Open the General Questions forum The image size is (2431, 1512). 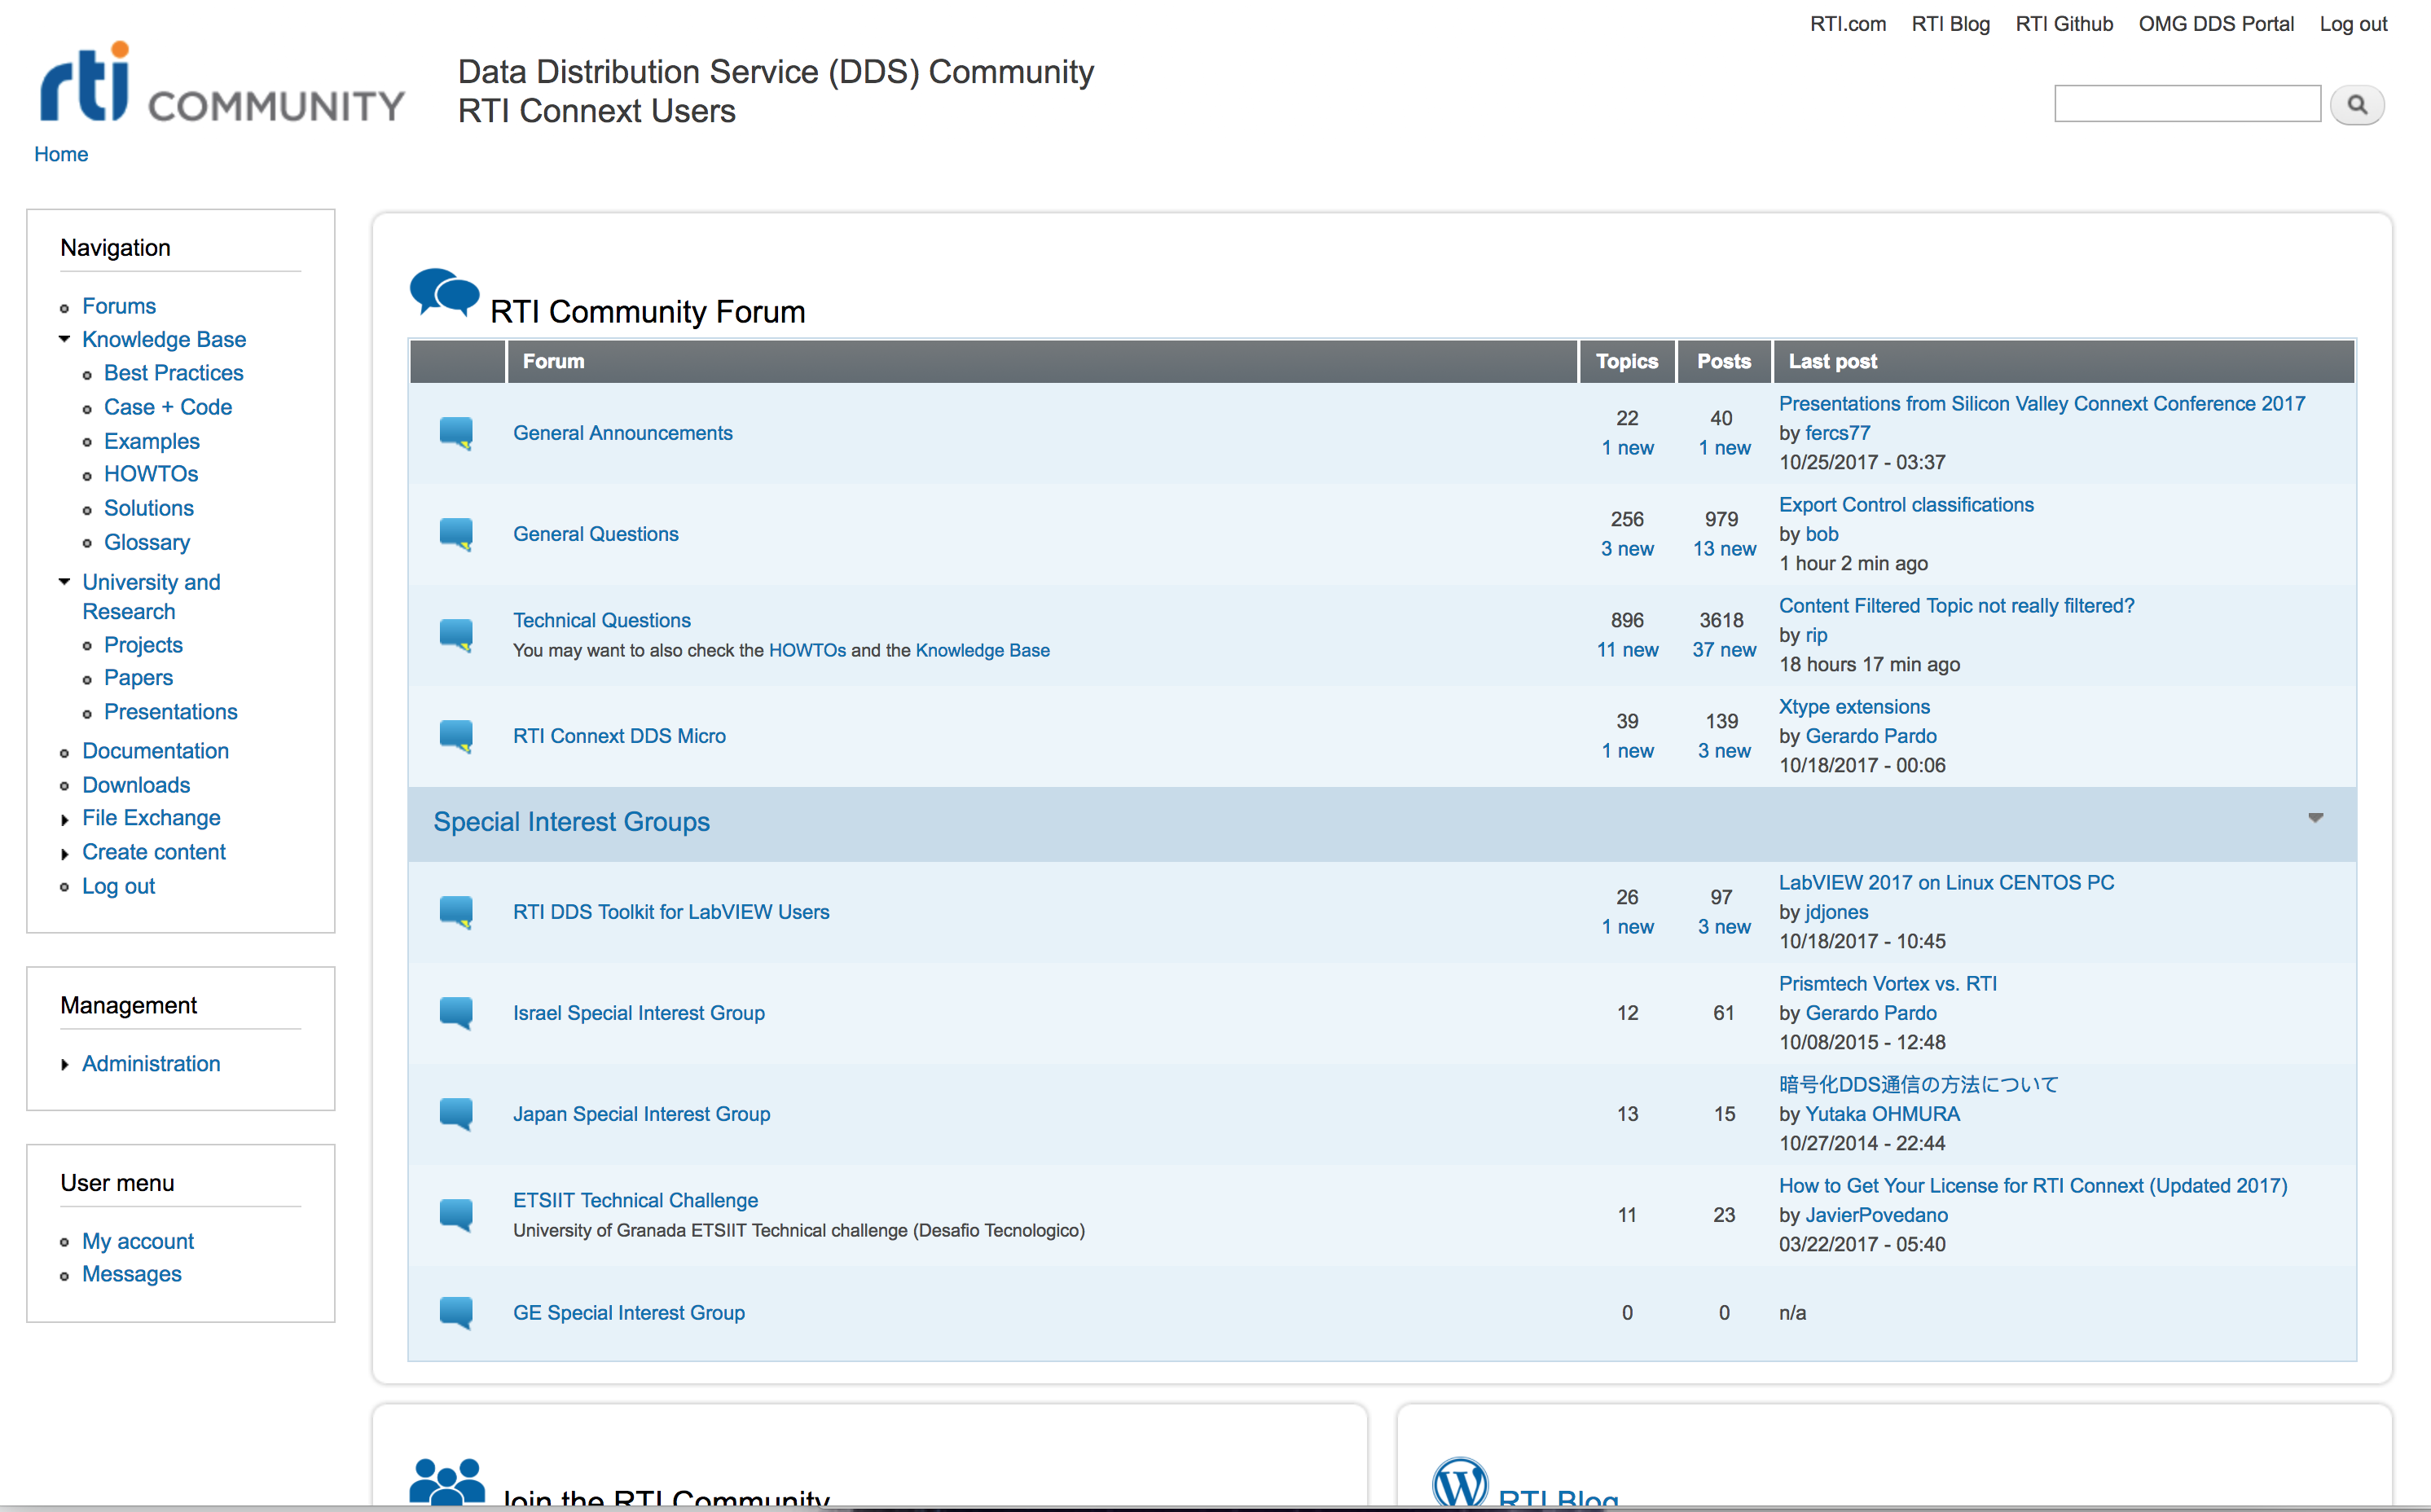595,534
